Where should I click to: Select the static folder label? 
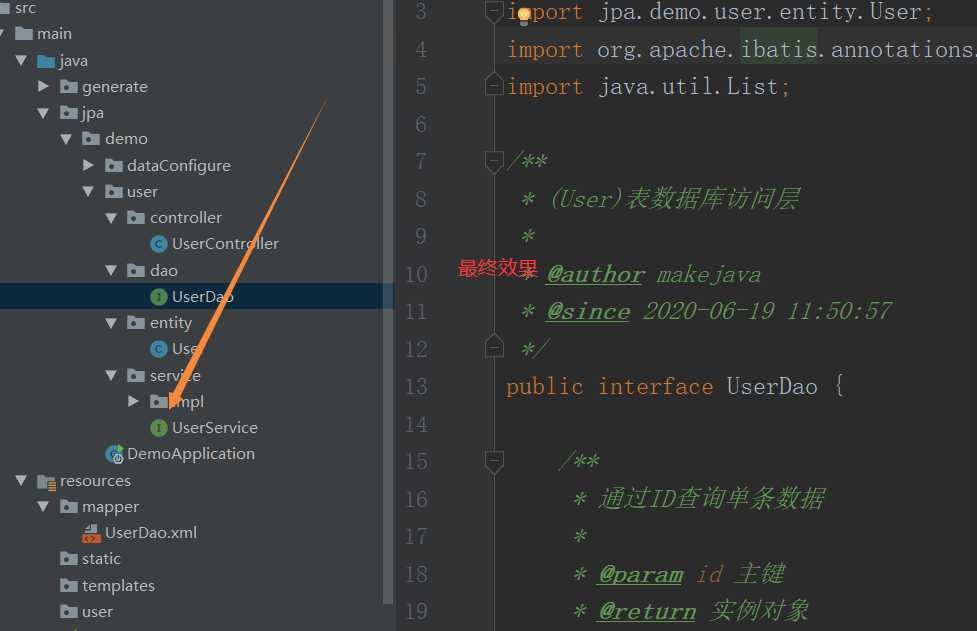(101, 559)
